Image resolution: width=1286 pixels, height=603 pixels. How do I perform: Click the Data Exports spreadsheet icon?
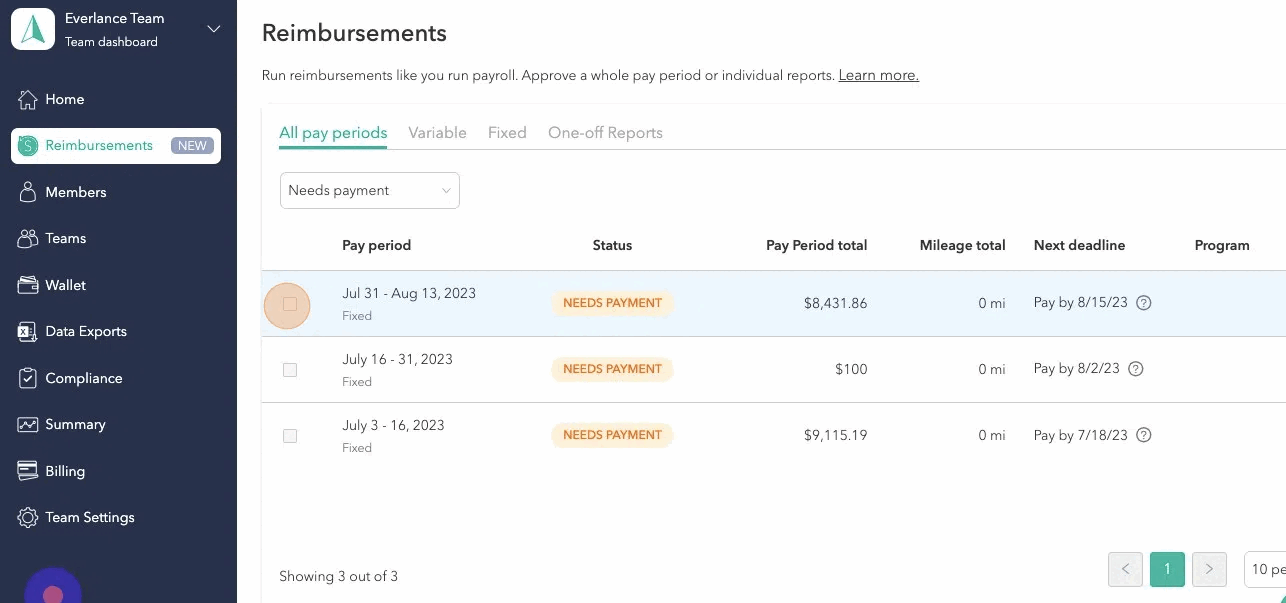tap(28, 331)
